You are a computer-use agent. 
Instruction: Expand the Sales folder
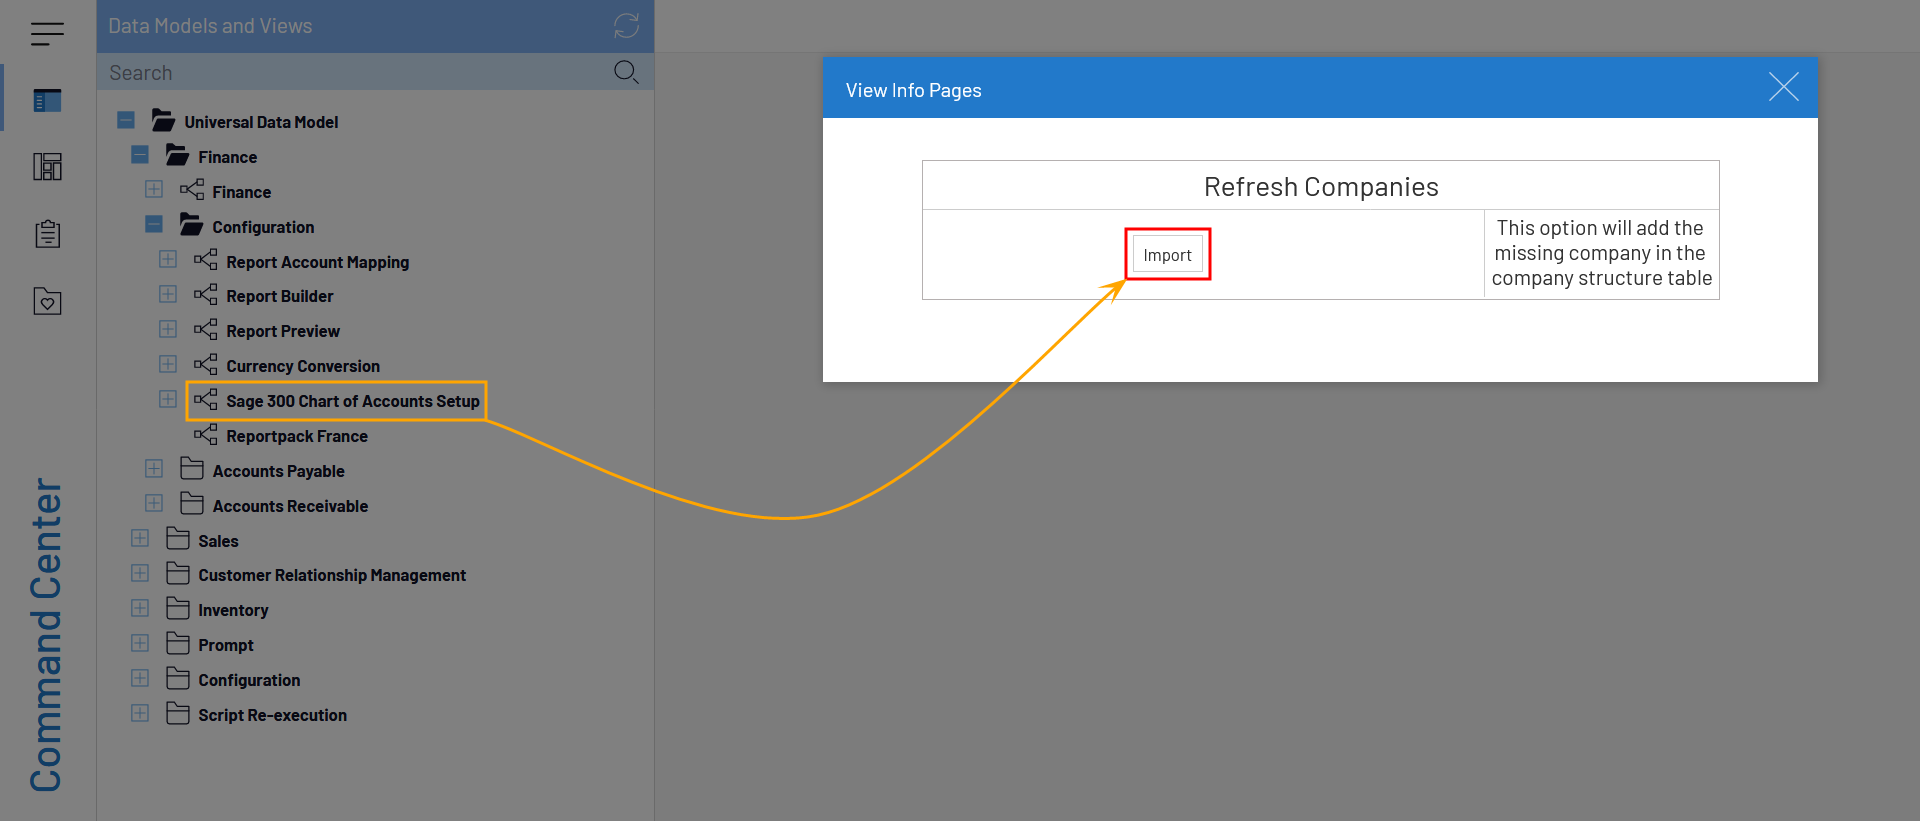[x=140, y=539]
